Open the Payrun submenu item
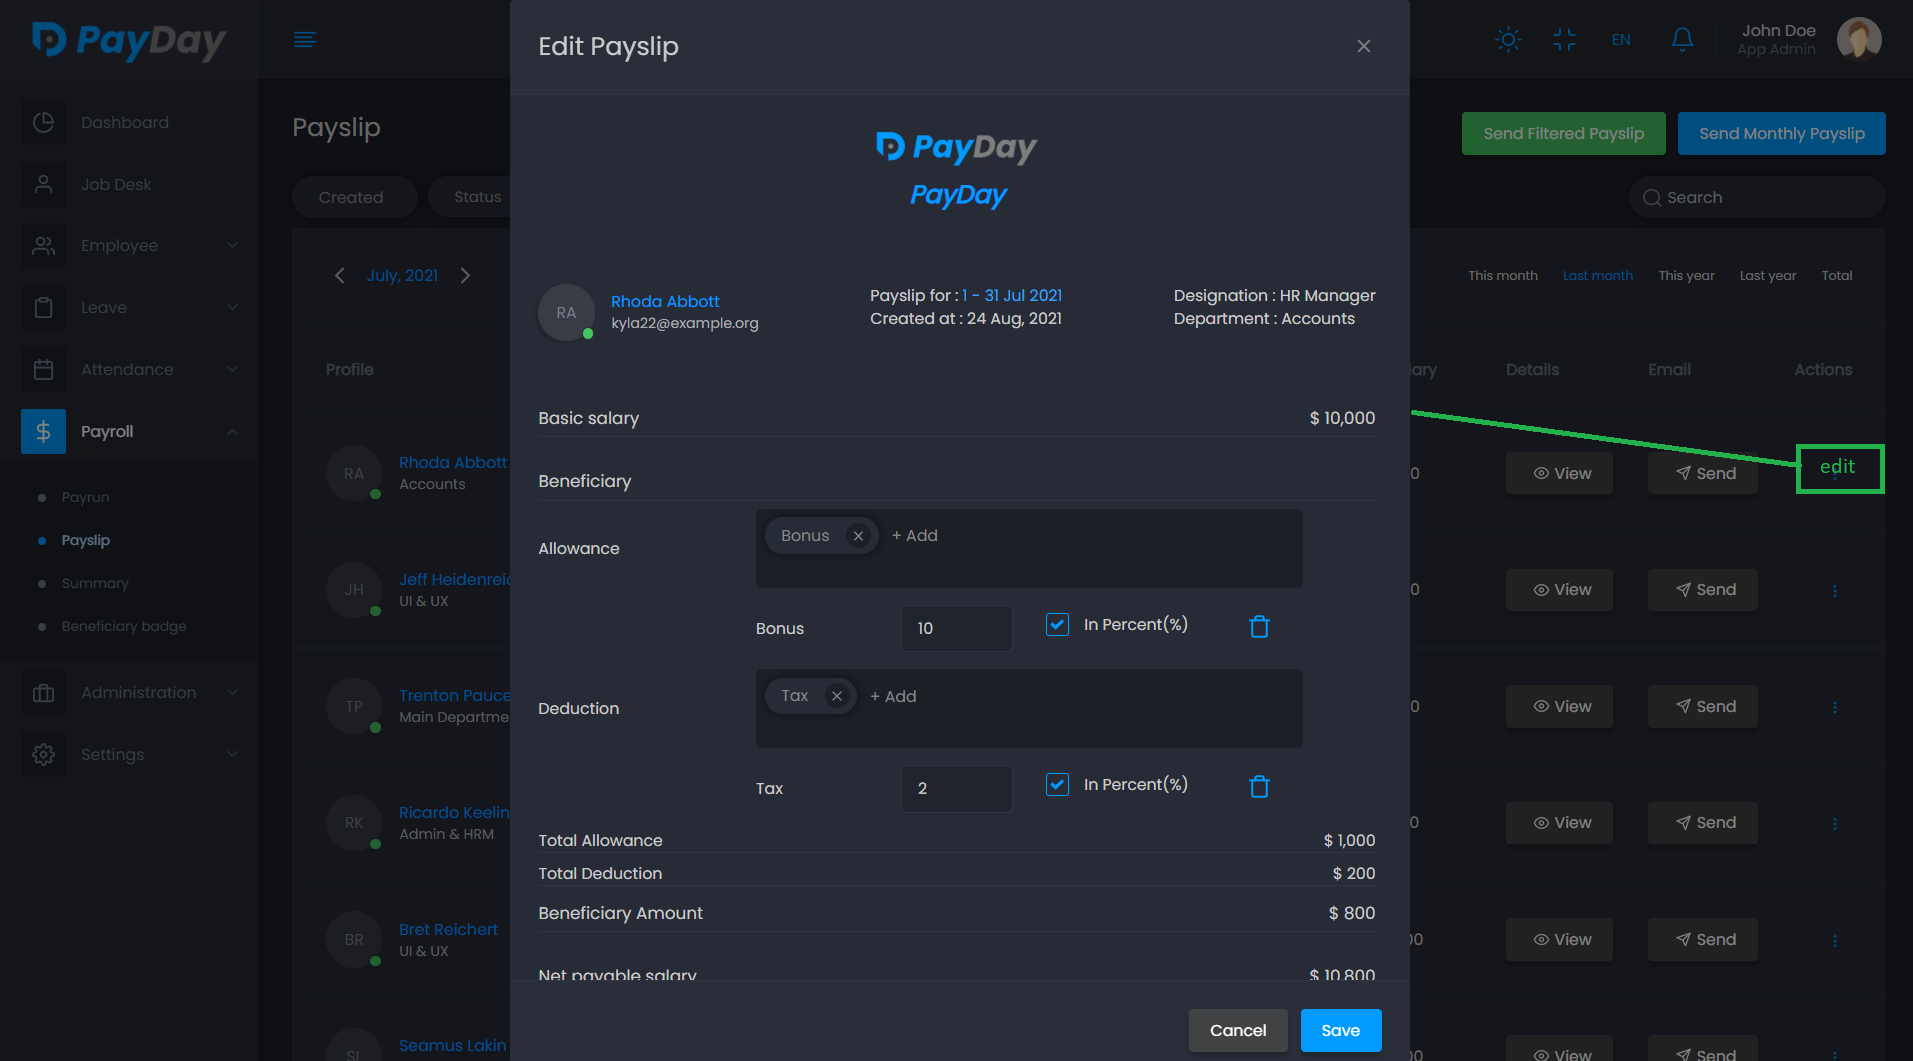 (85, 497)
